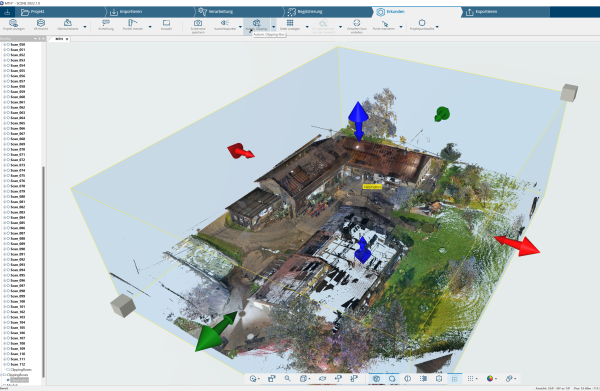600x391 pixels.
Task: Open the Punkte messen dropdown arrow
Action: 150,27
